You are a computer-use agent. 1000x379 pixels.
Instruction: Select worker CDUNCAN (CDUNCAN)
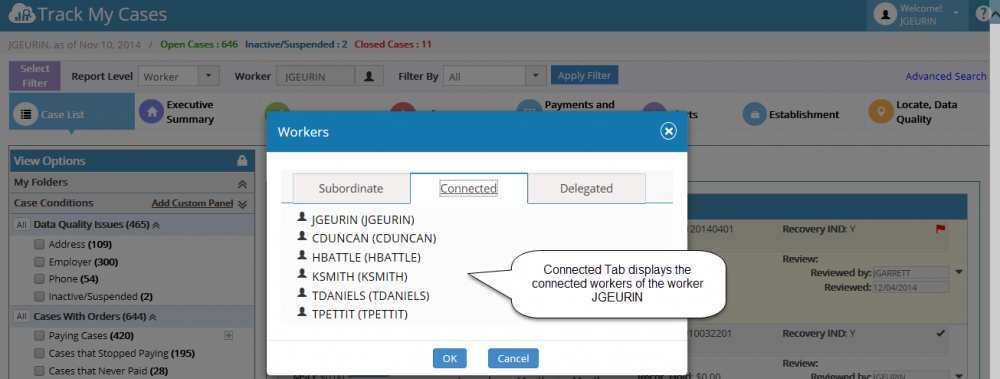[374, 239]
